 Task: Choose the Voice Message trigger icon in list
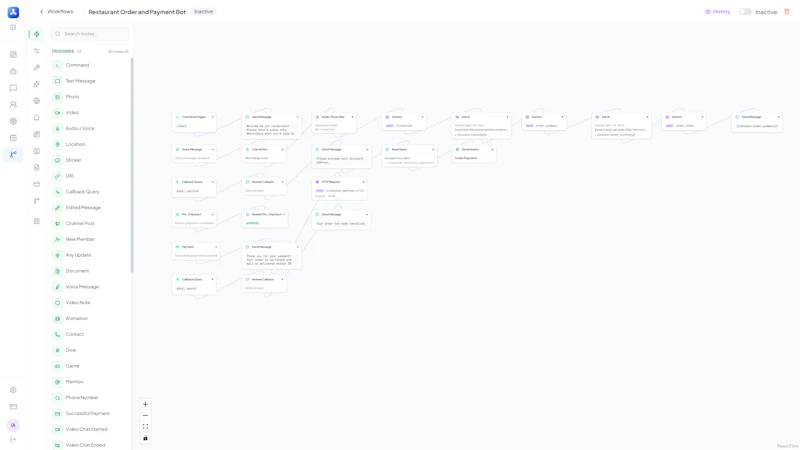tap(57, 287)
